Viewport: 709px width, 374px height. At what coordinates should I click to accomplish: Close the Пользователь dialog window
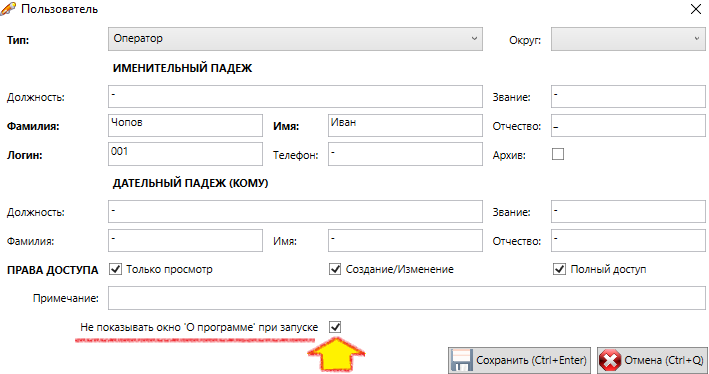(696, 9)
